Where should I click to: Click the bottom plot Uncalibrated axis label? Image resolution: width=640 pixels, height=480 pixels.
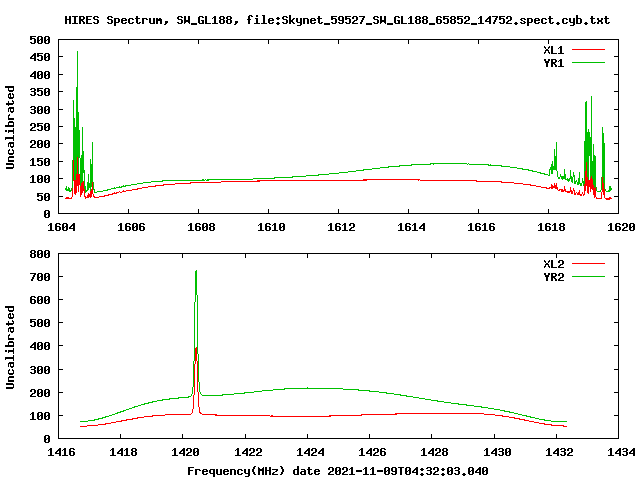10,347
